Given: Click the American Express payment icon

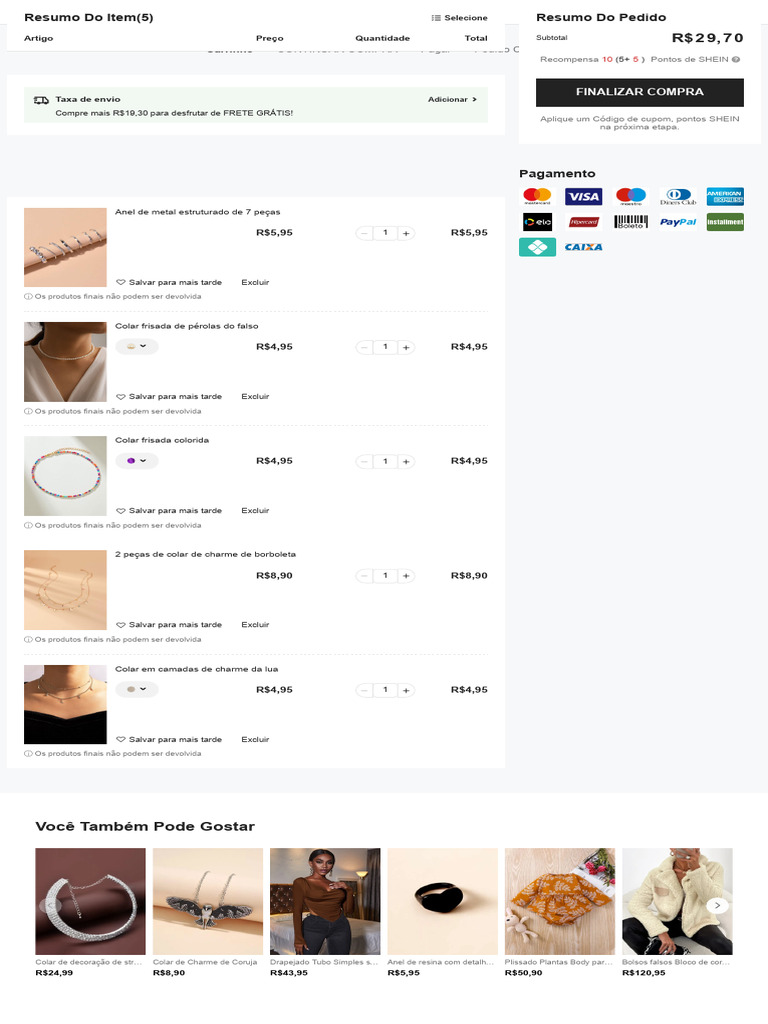Looking at the screenshot, I should [725, 197].
